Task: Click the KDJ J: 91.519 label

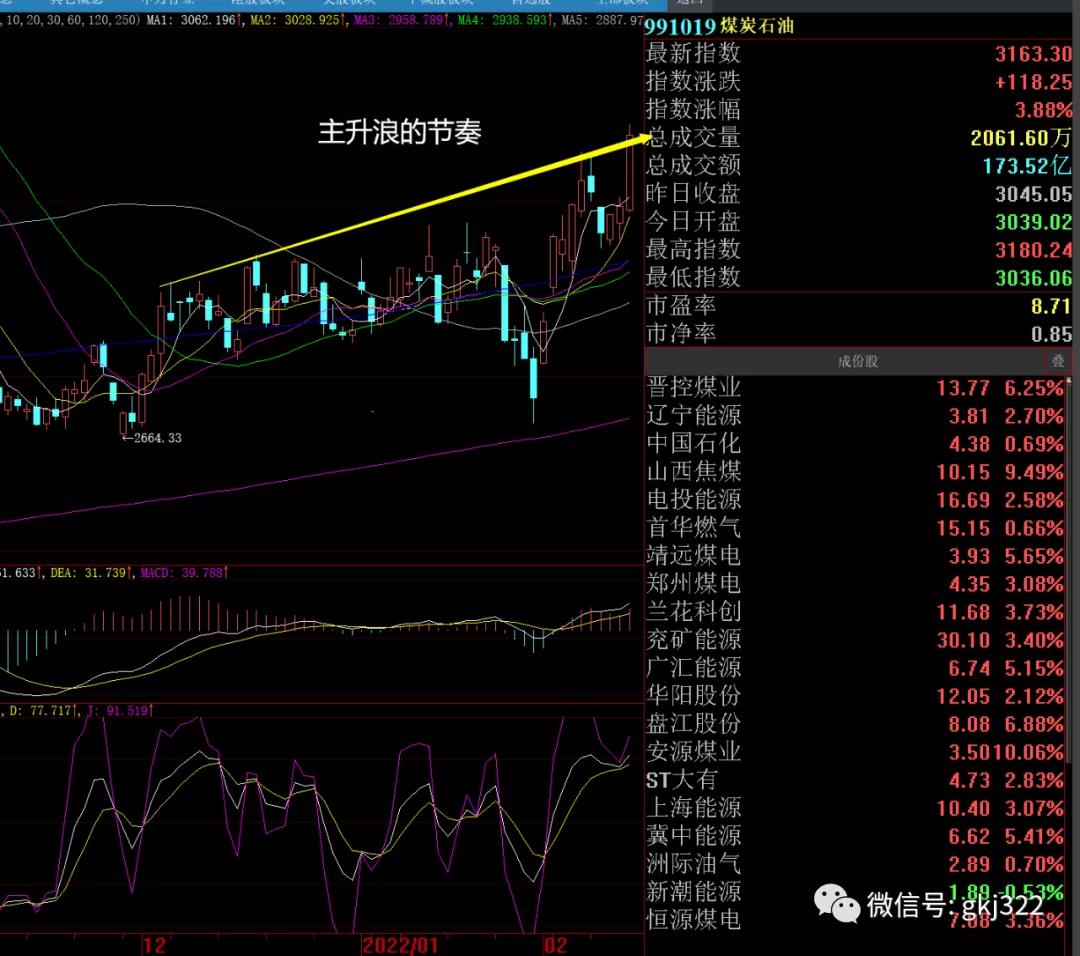Action: point(119,711)
